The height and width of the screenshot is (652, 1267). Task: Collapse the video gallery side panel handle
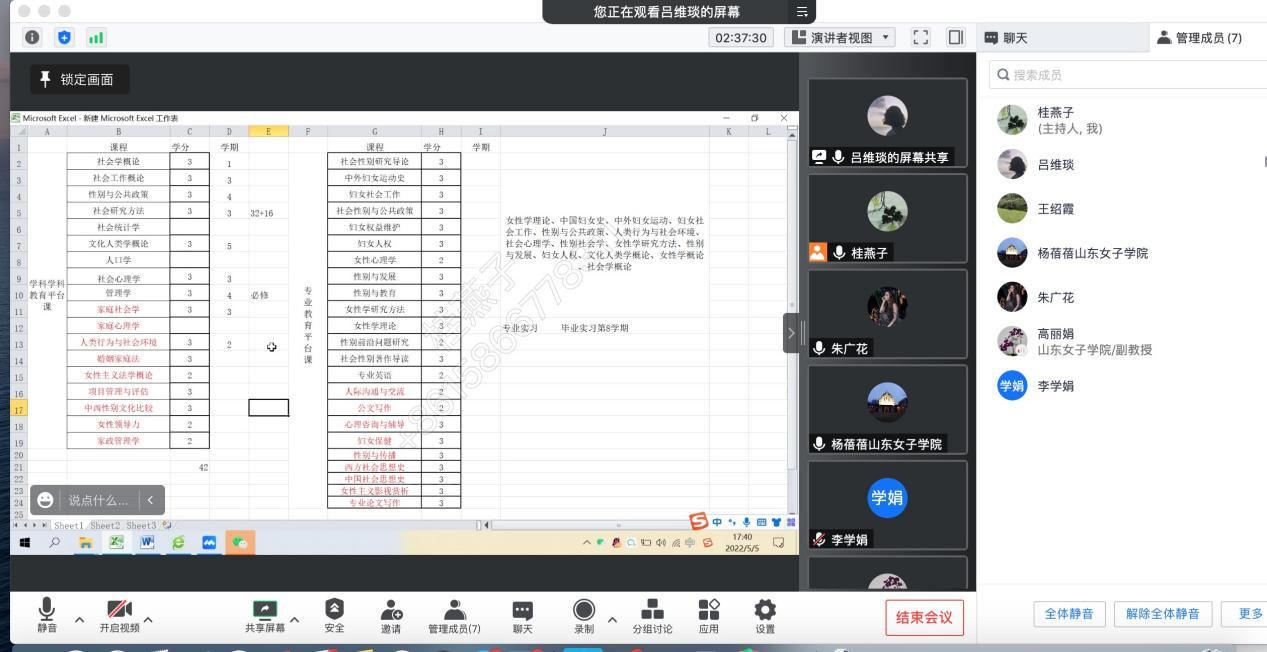pos(790,332)
